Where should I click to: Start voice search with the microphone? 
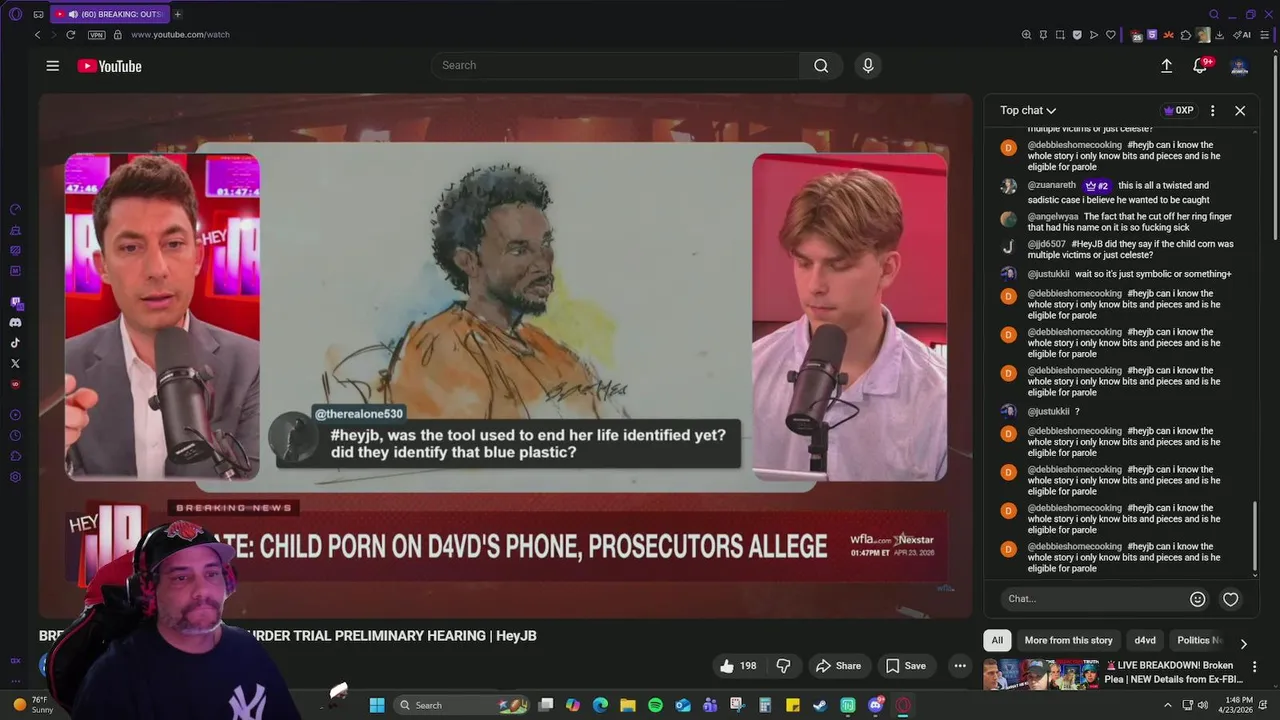(868, 66)
